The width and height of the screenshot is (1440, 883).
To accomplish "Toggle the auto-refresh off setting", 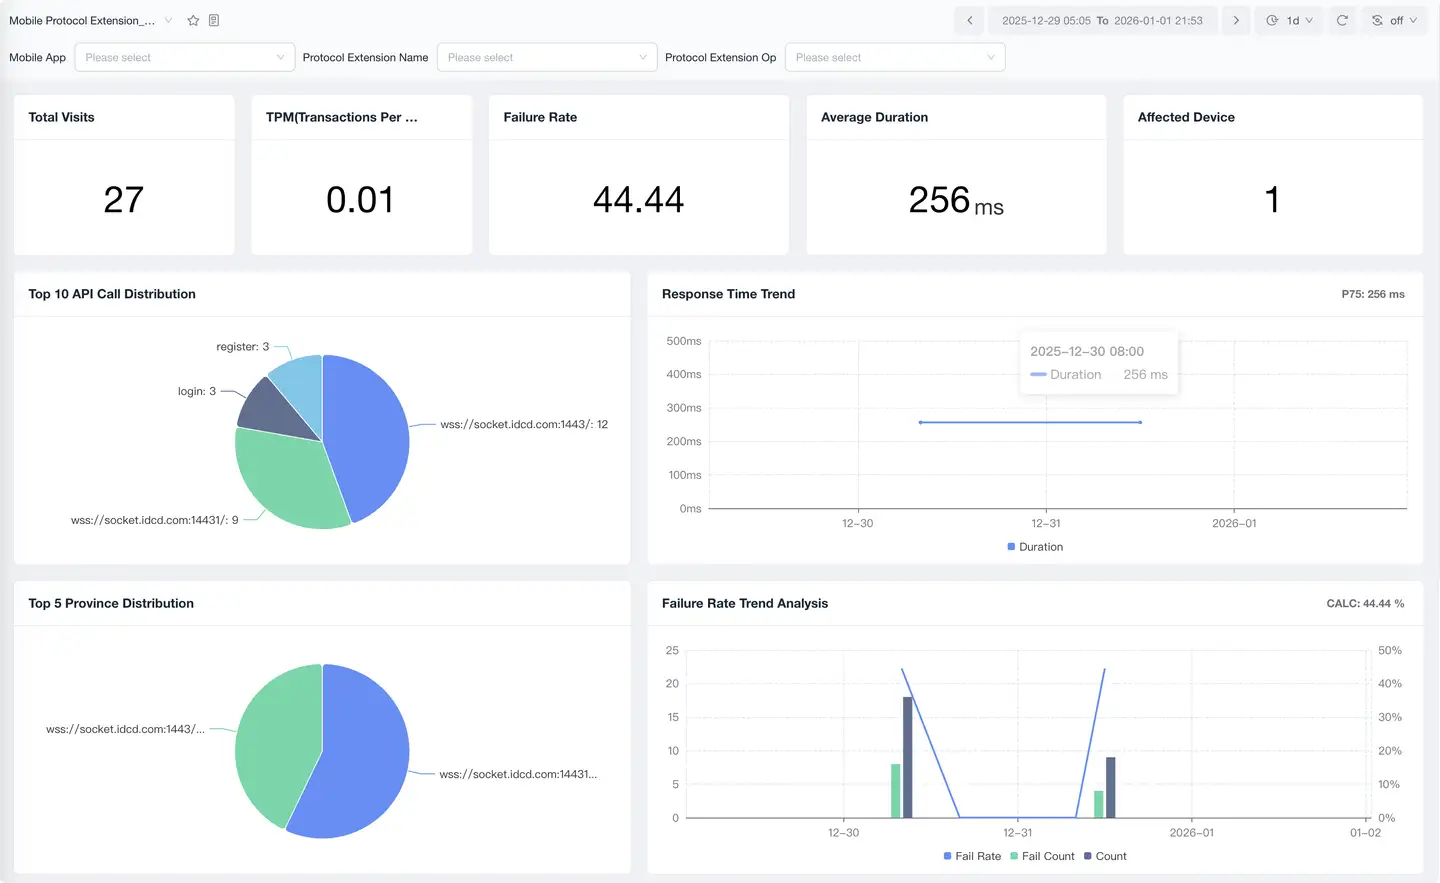I will click(x=1398, y=20).
